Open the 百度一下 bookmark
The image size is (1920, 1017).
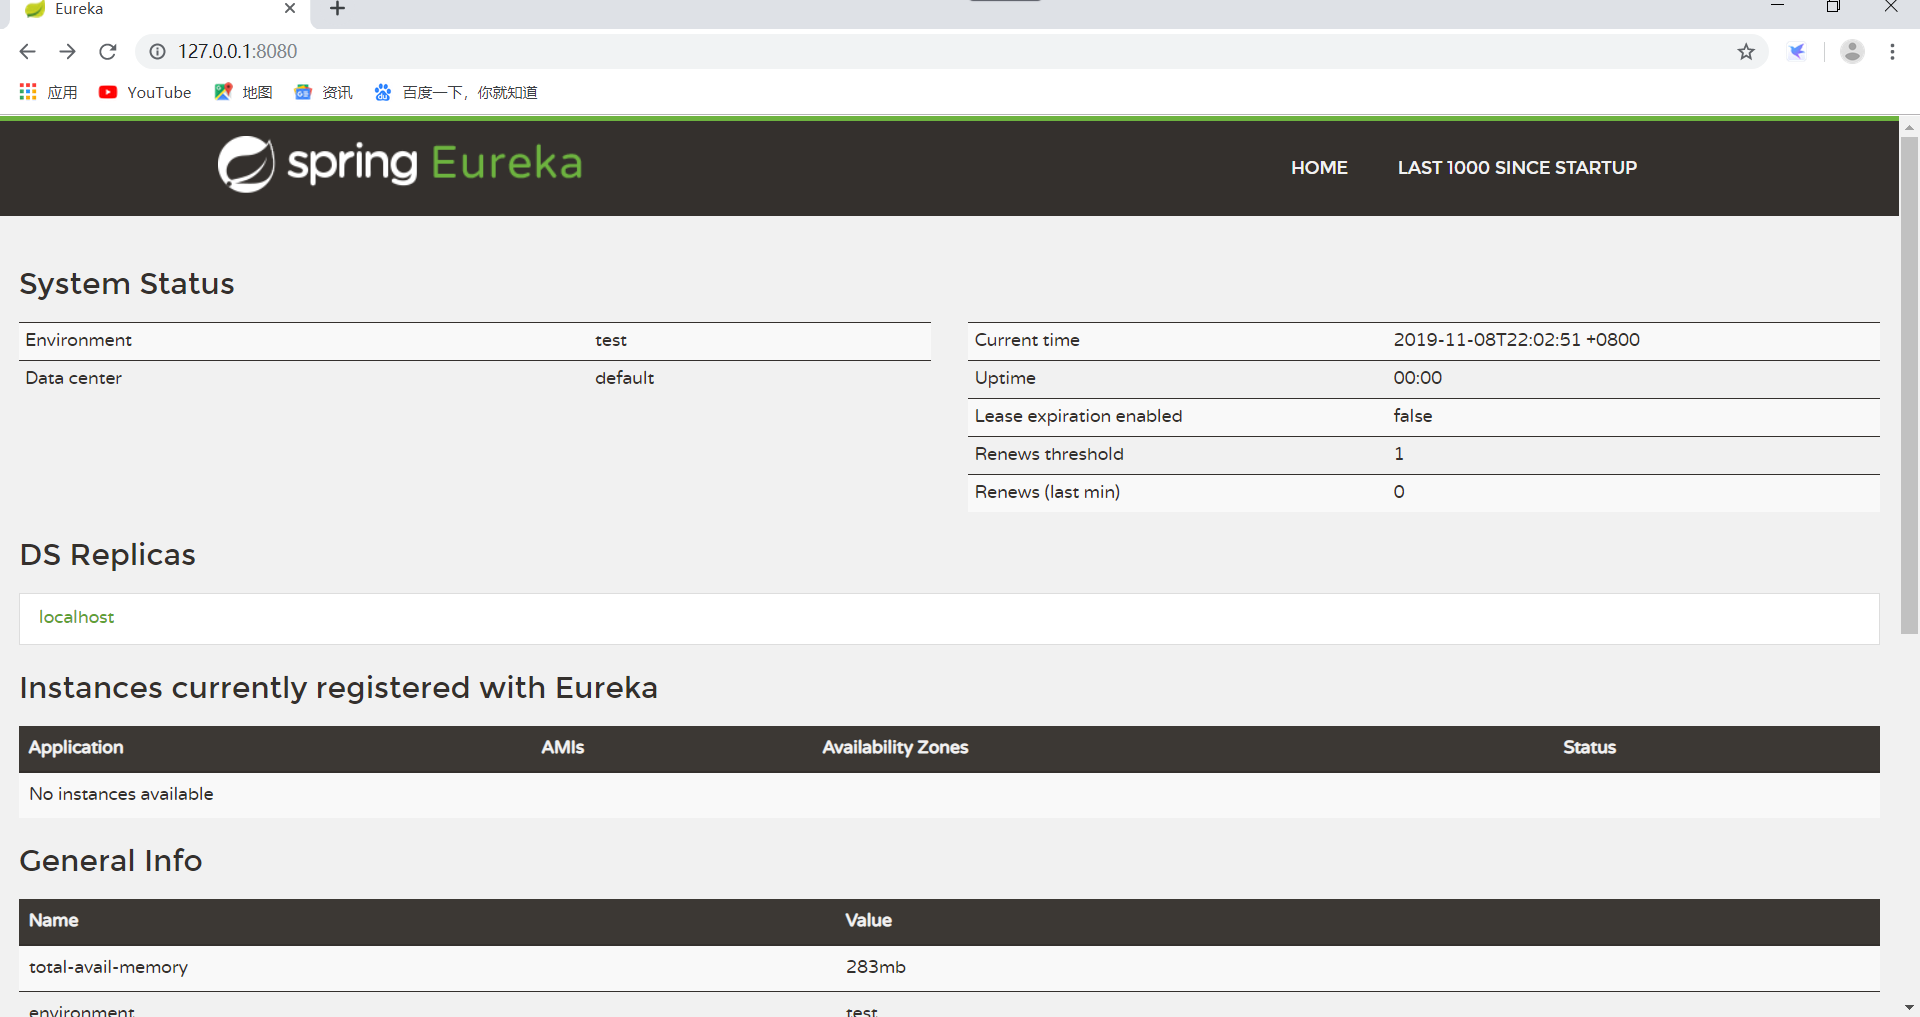[456, 92]
